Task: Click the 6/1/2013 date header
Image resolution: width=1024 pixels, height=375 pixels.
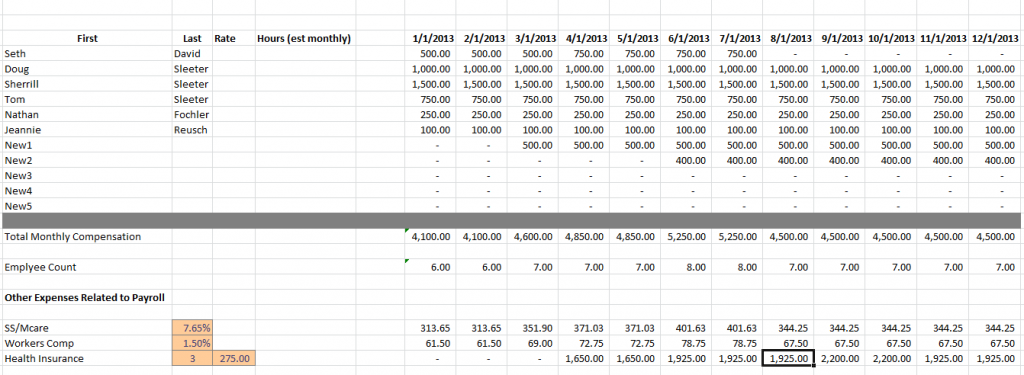Action: (686, 39)
